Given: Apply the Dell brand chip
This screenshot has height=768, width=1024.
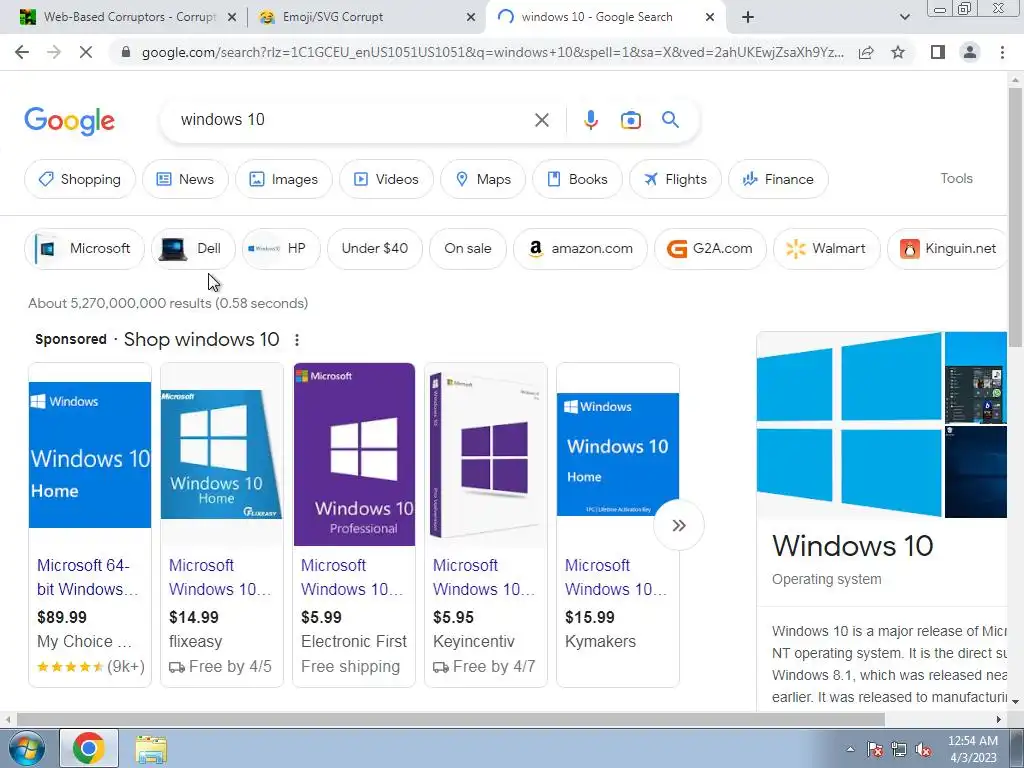Looking at the screenshot, I should [193, 248].
